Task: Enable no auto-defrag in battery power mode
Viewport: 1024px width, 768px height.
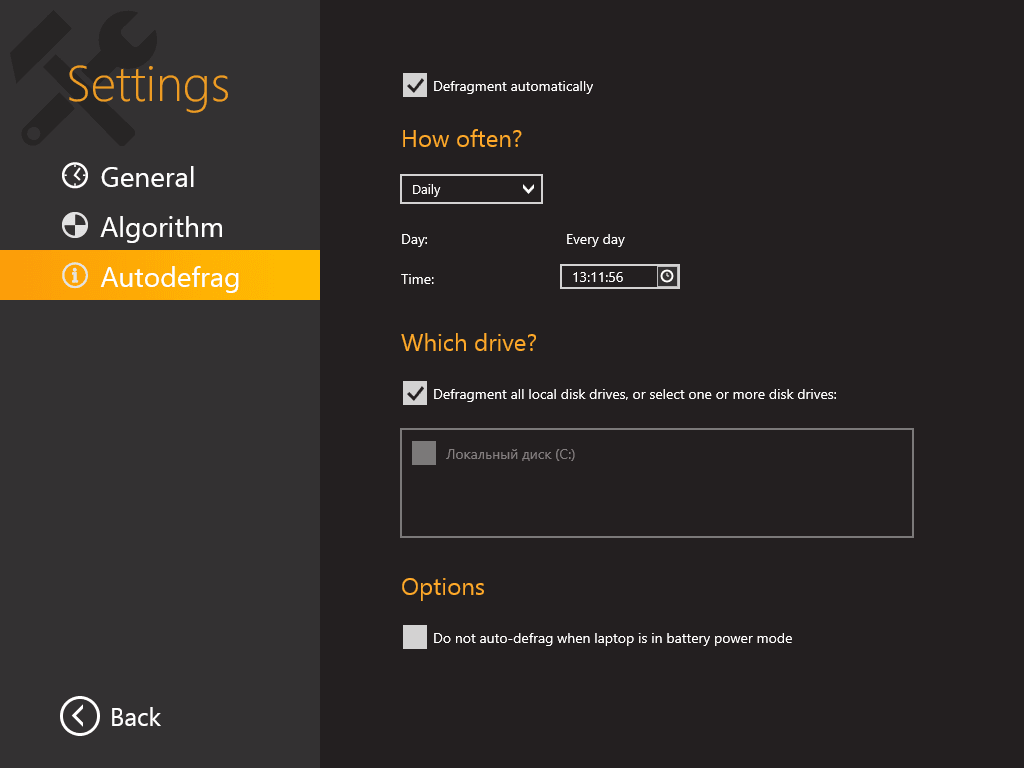Action: coord(415,637)
